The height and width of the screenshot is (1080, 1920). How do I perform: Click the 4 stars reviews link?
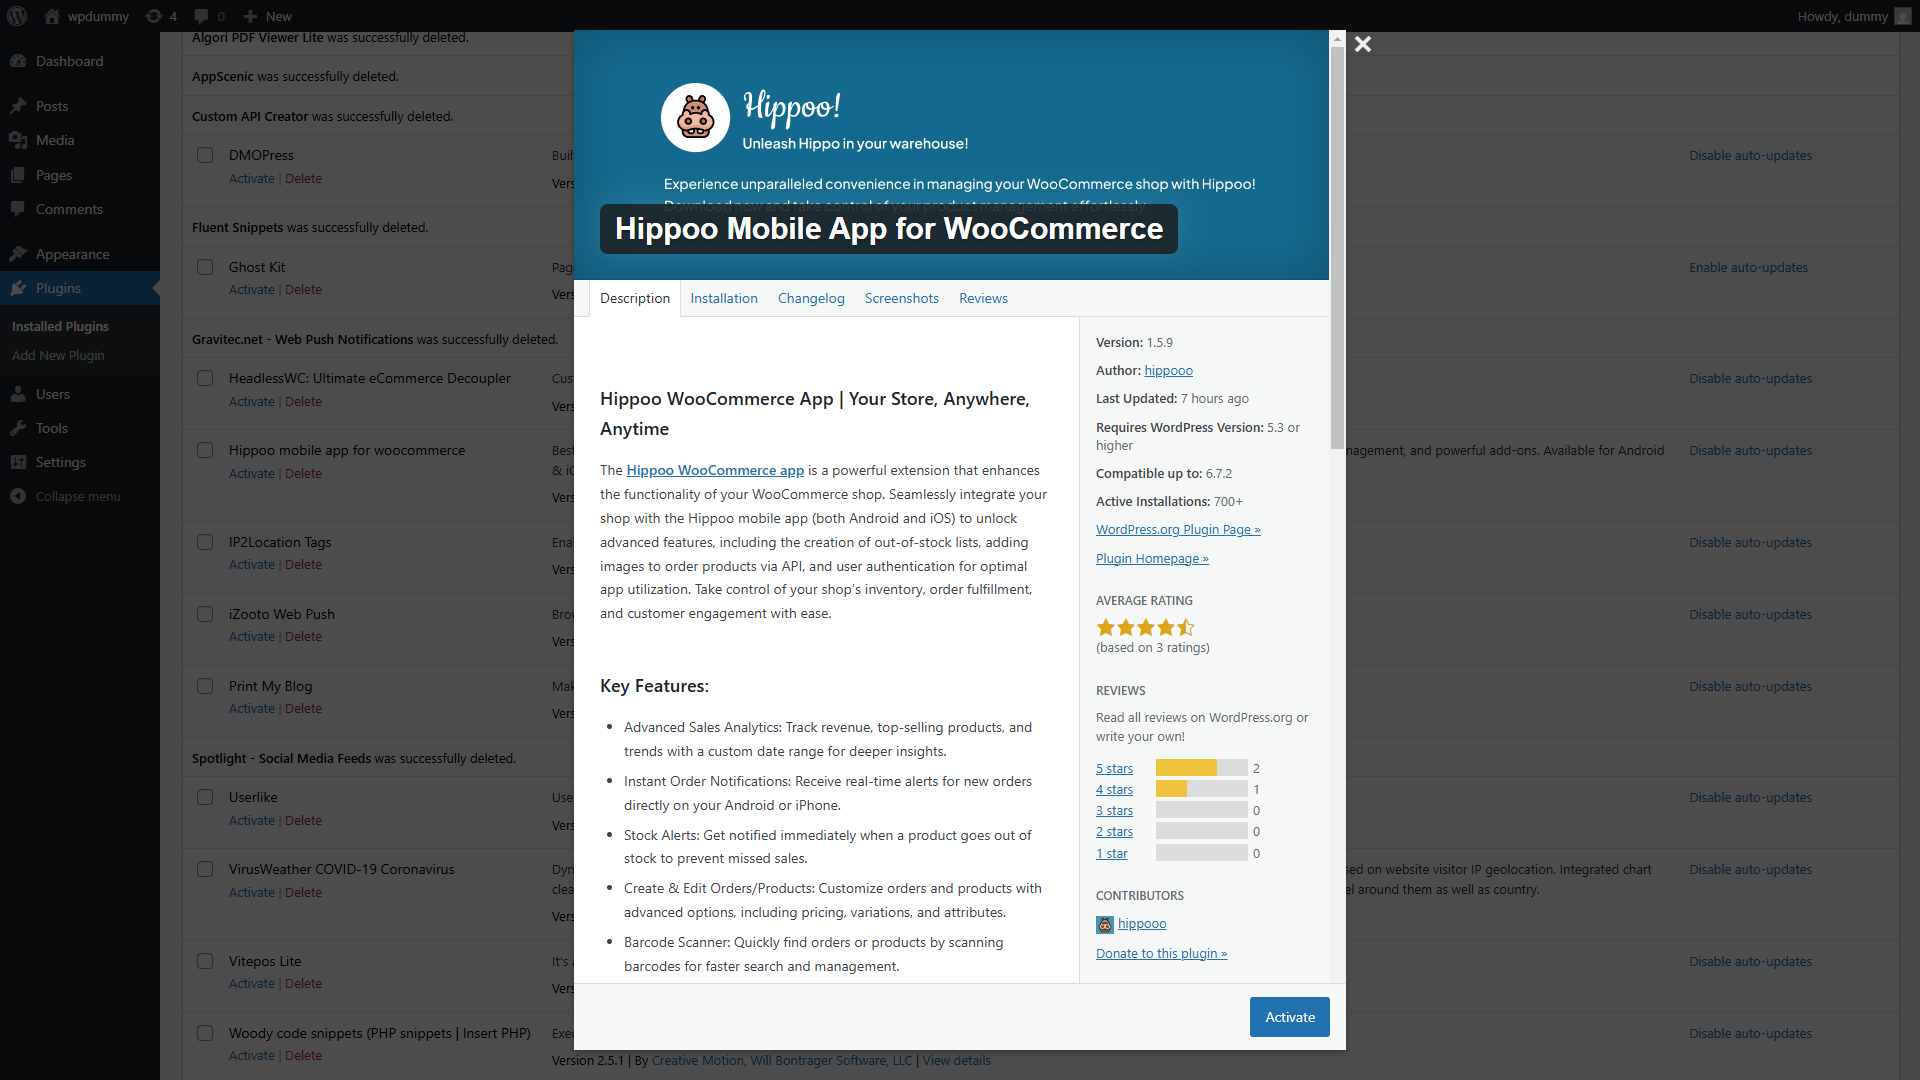click(1114, 789)
